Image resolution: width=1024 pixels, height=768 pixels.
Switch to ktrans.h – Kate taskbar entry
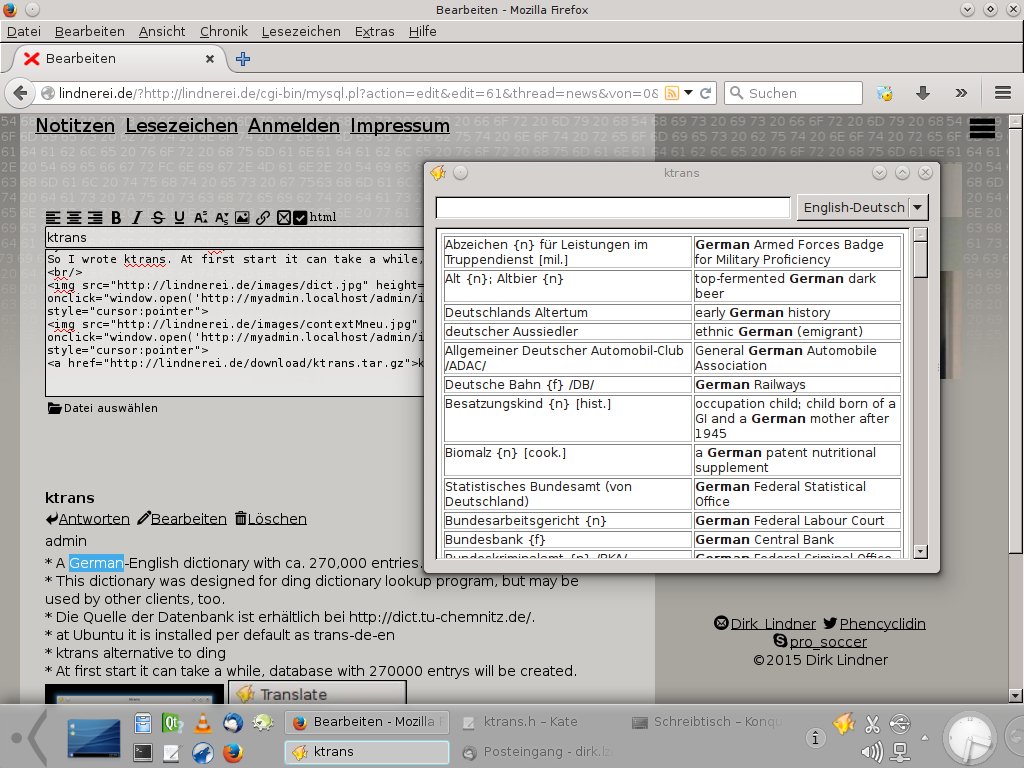(536, 722)
